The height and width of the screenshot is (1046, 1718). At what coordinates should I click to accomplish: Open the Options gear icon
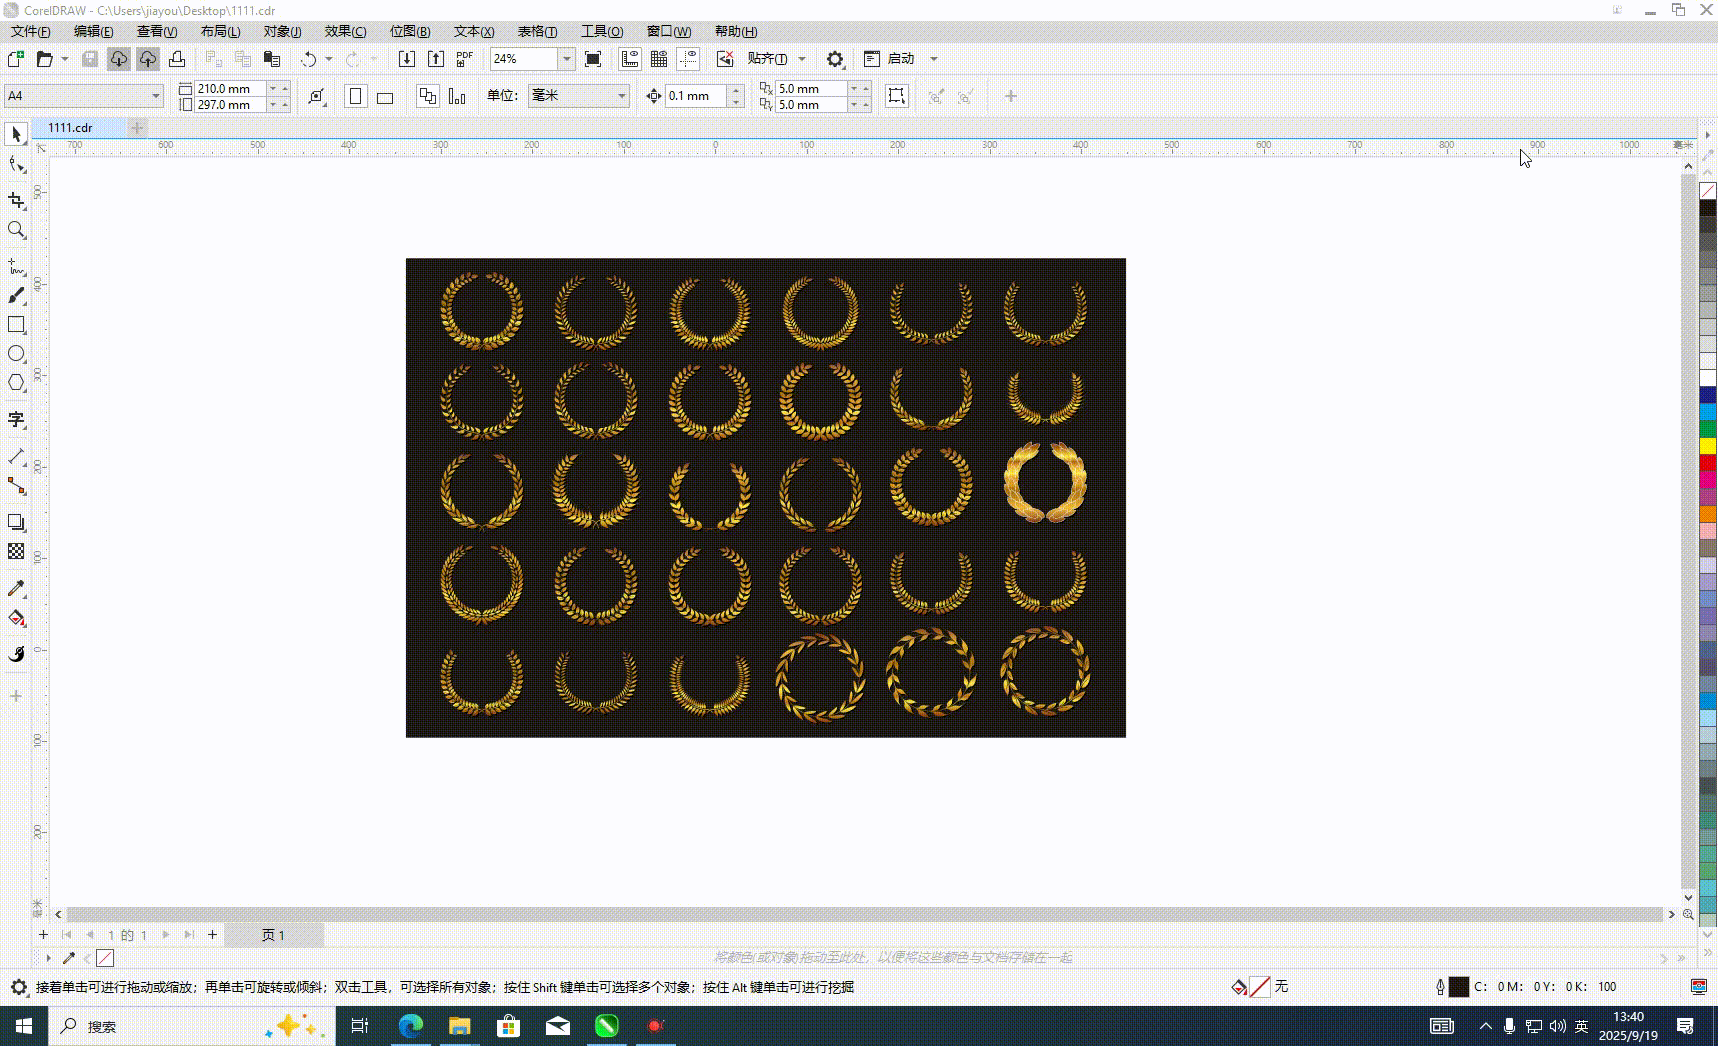coord(835,59)
